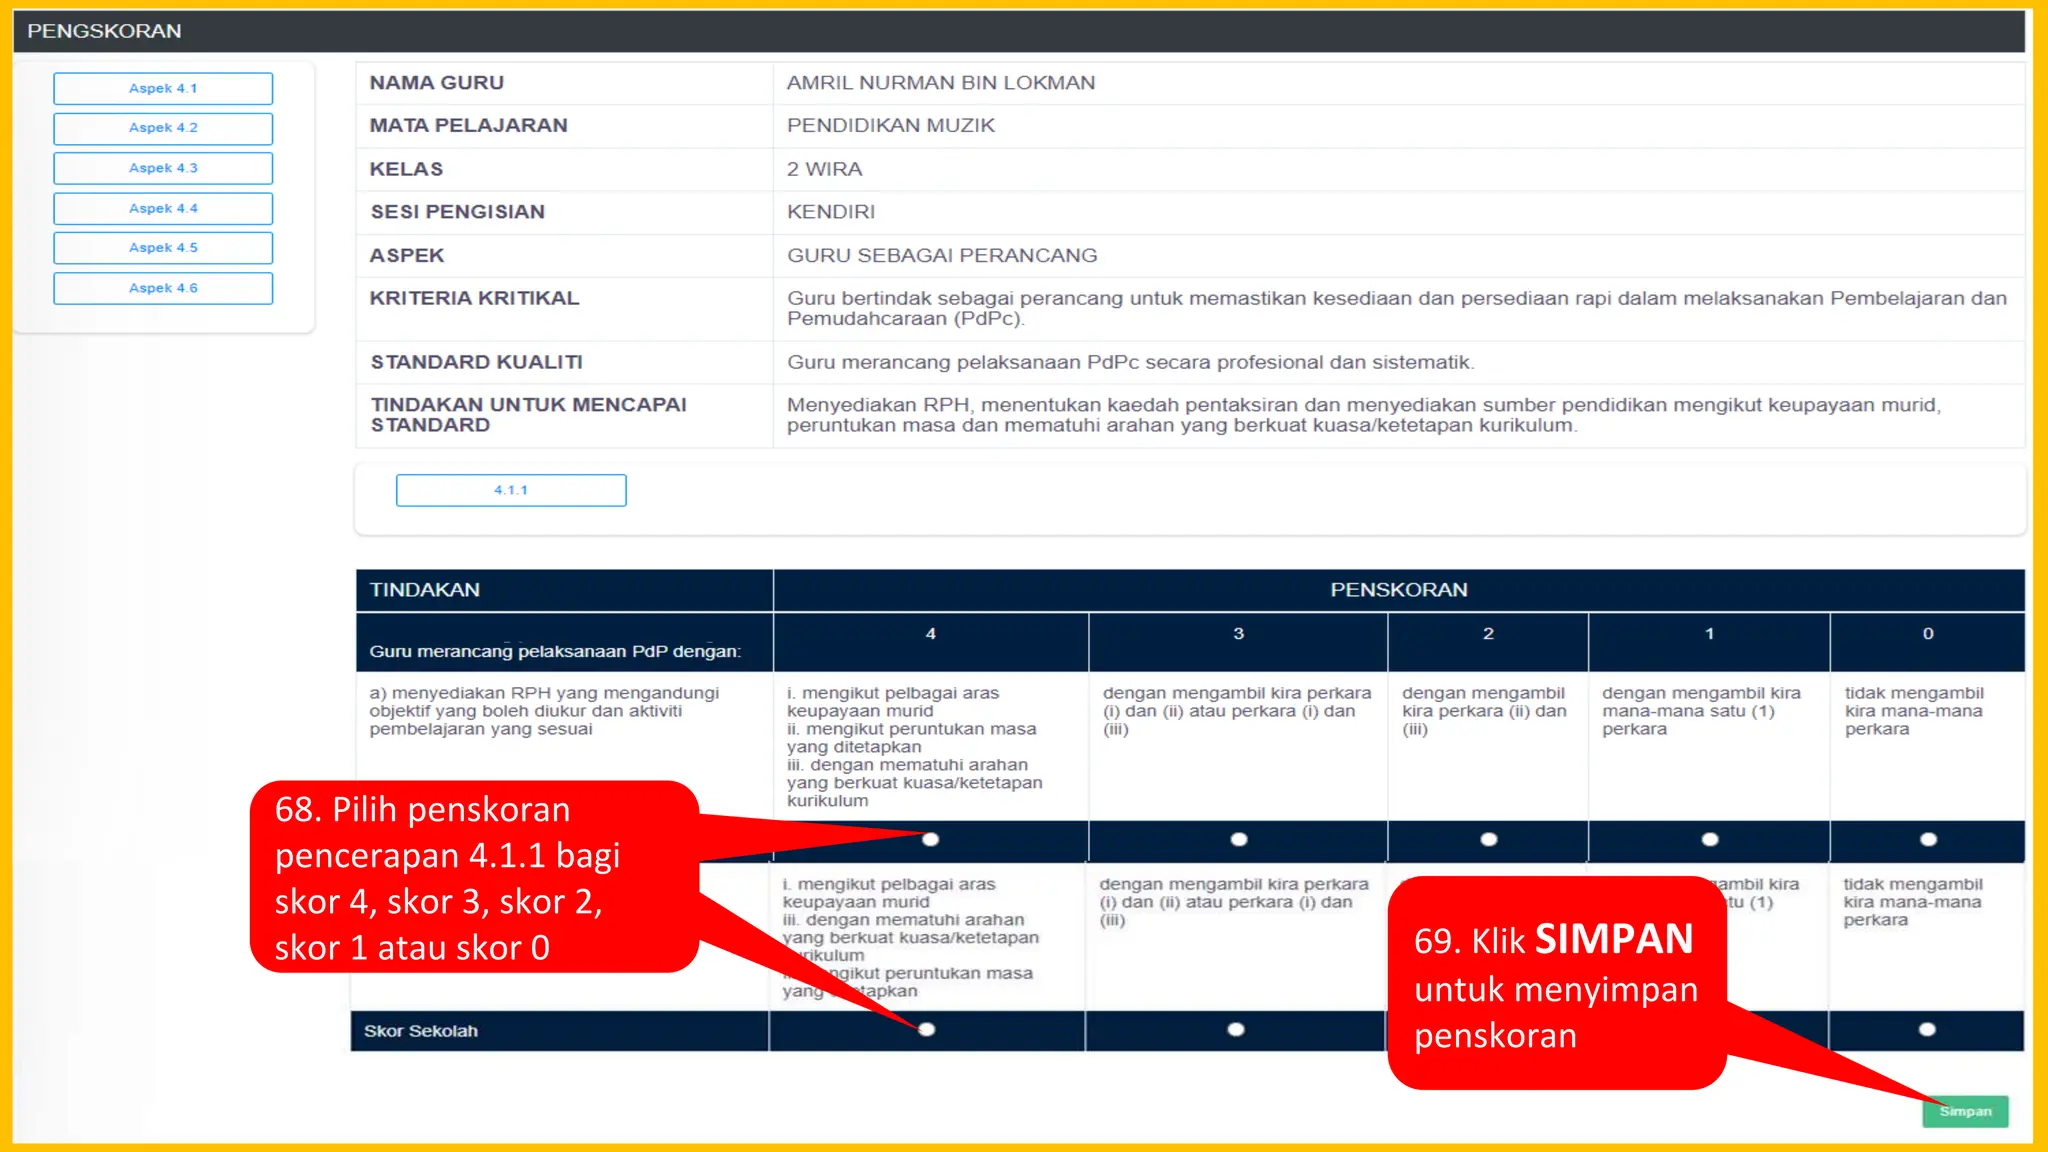Viewport: 2048px width, 1152px height.
Task: Open the Aspek 4.1 section
Action: click(163, 88)
